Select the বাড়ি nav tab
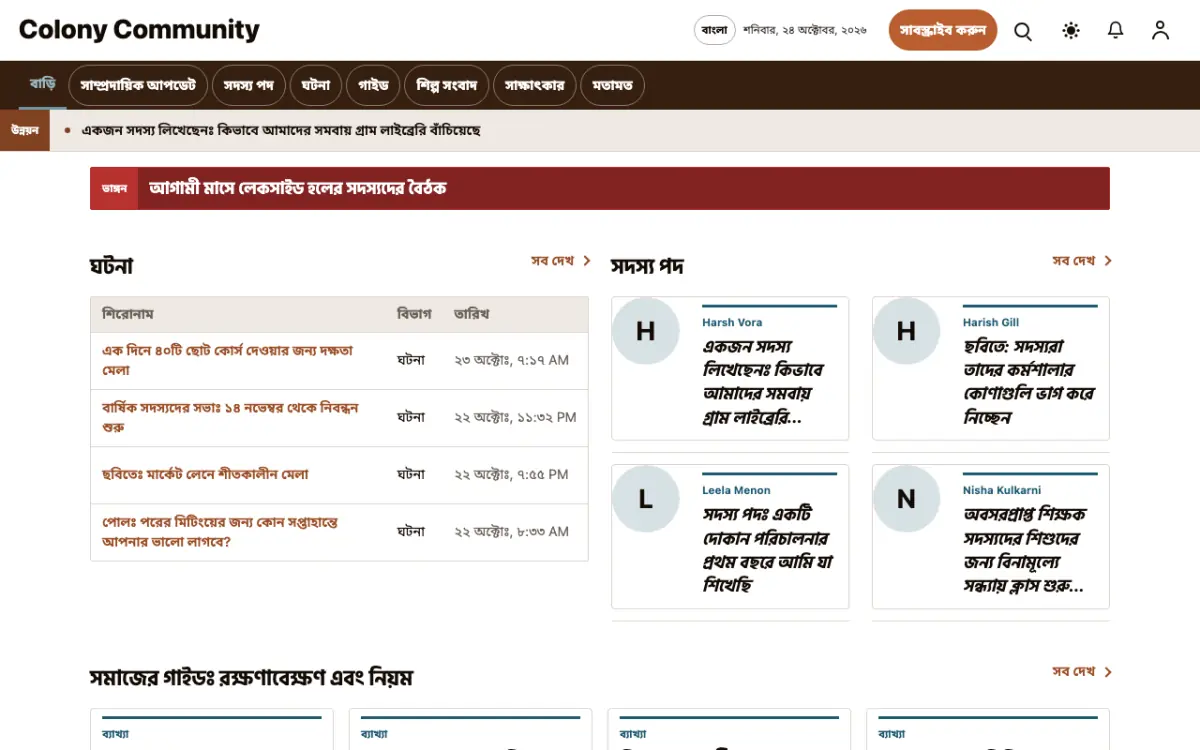1200x750 pixels. point(42,84)
